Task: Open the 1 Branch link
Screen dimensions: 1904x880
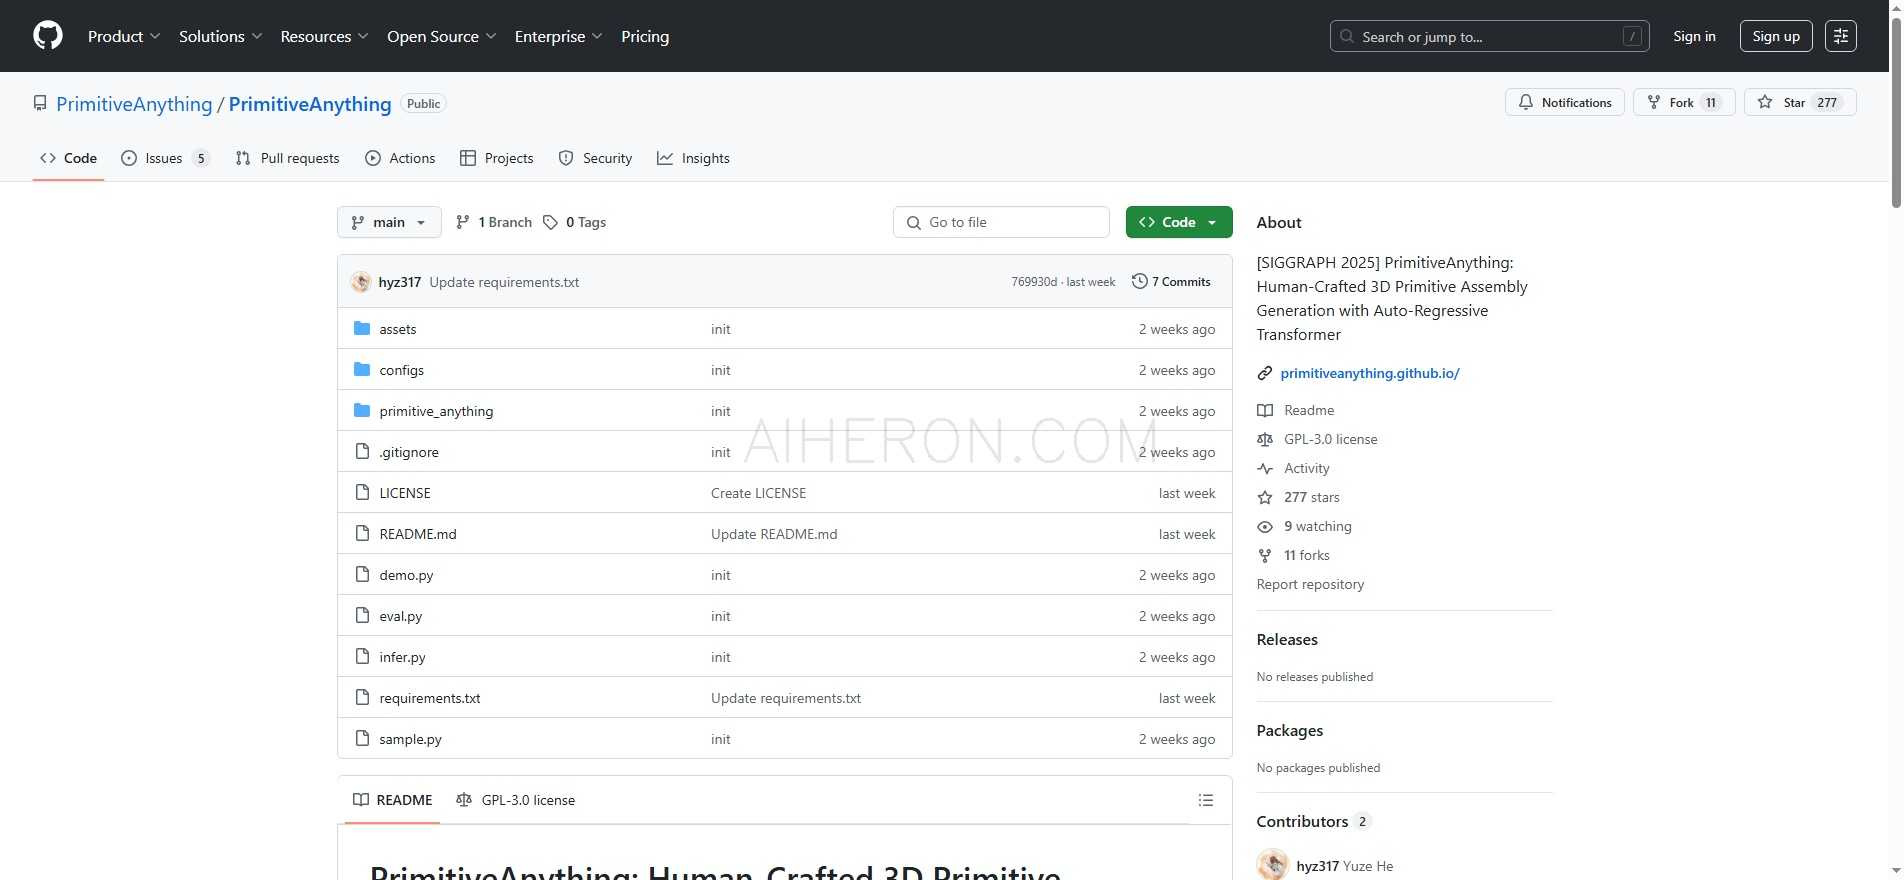Action: pos(494,222)
